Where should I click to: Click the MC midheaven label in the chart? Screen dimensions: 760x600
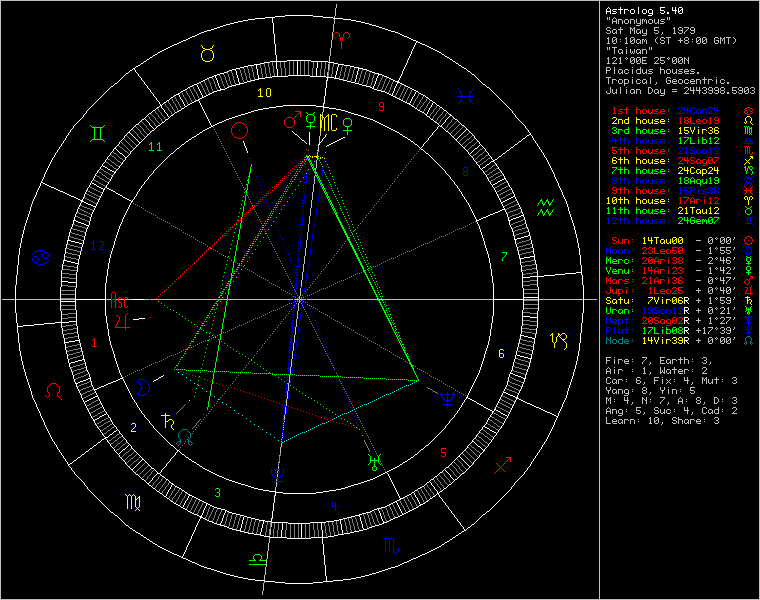click(328, 121)
